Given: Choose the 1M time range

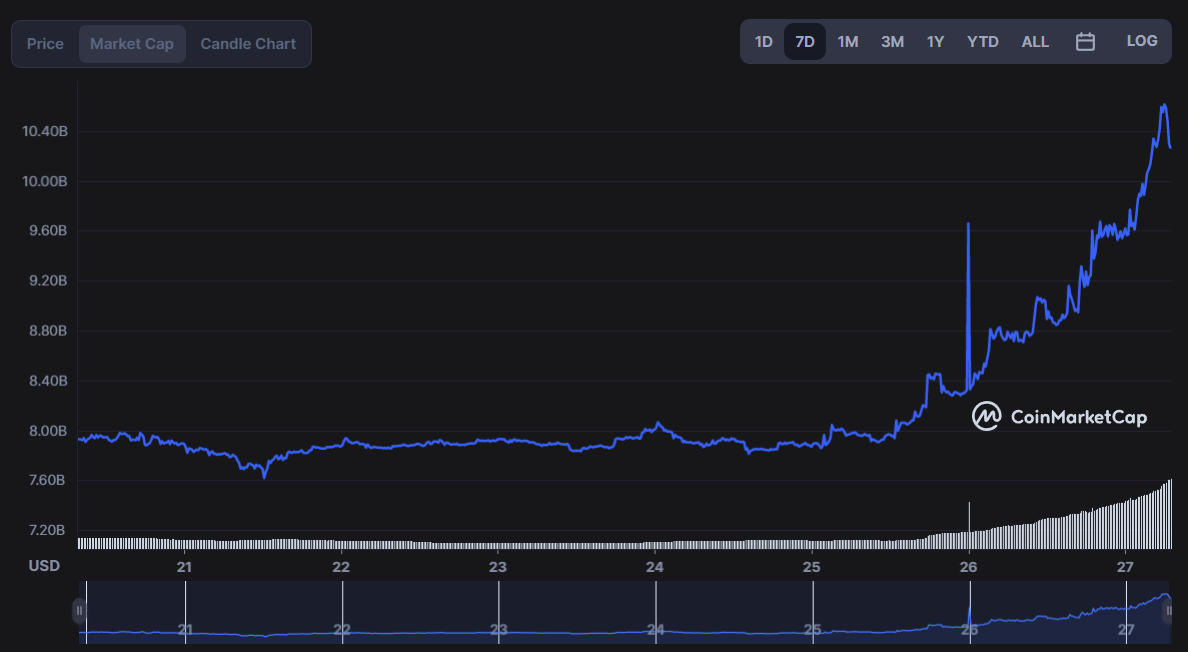Looking at the screenshot, I should 848,42.
